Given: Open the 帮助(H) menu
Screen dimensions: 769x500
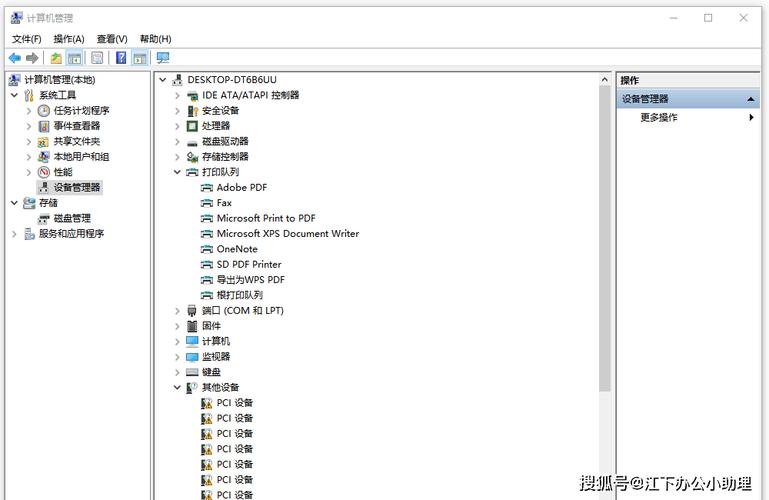Looking at the screenshot, I should coord(155,39).
